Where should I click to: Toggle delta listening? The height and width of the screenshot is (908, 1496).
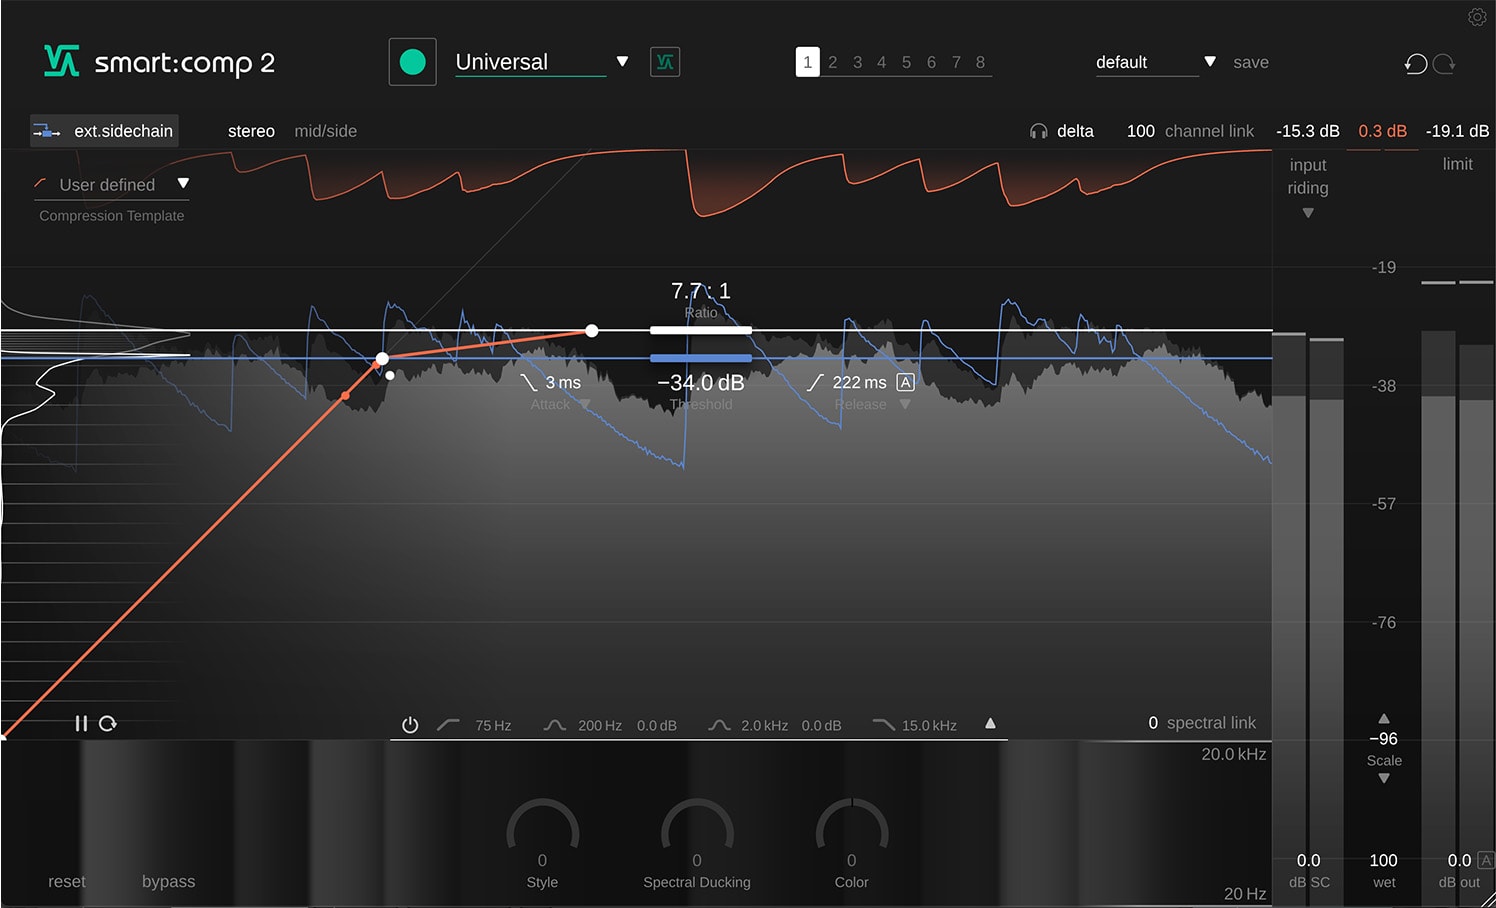click(1075, 131)
